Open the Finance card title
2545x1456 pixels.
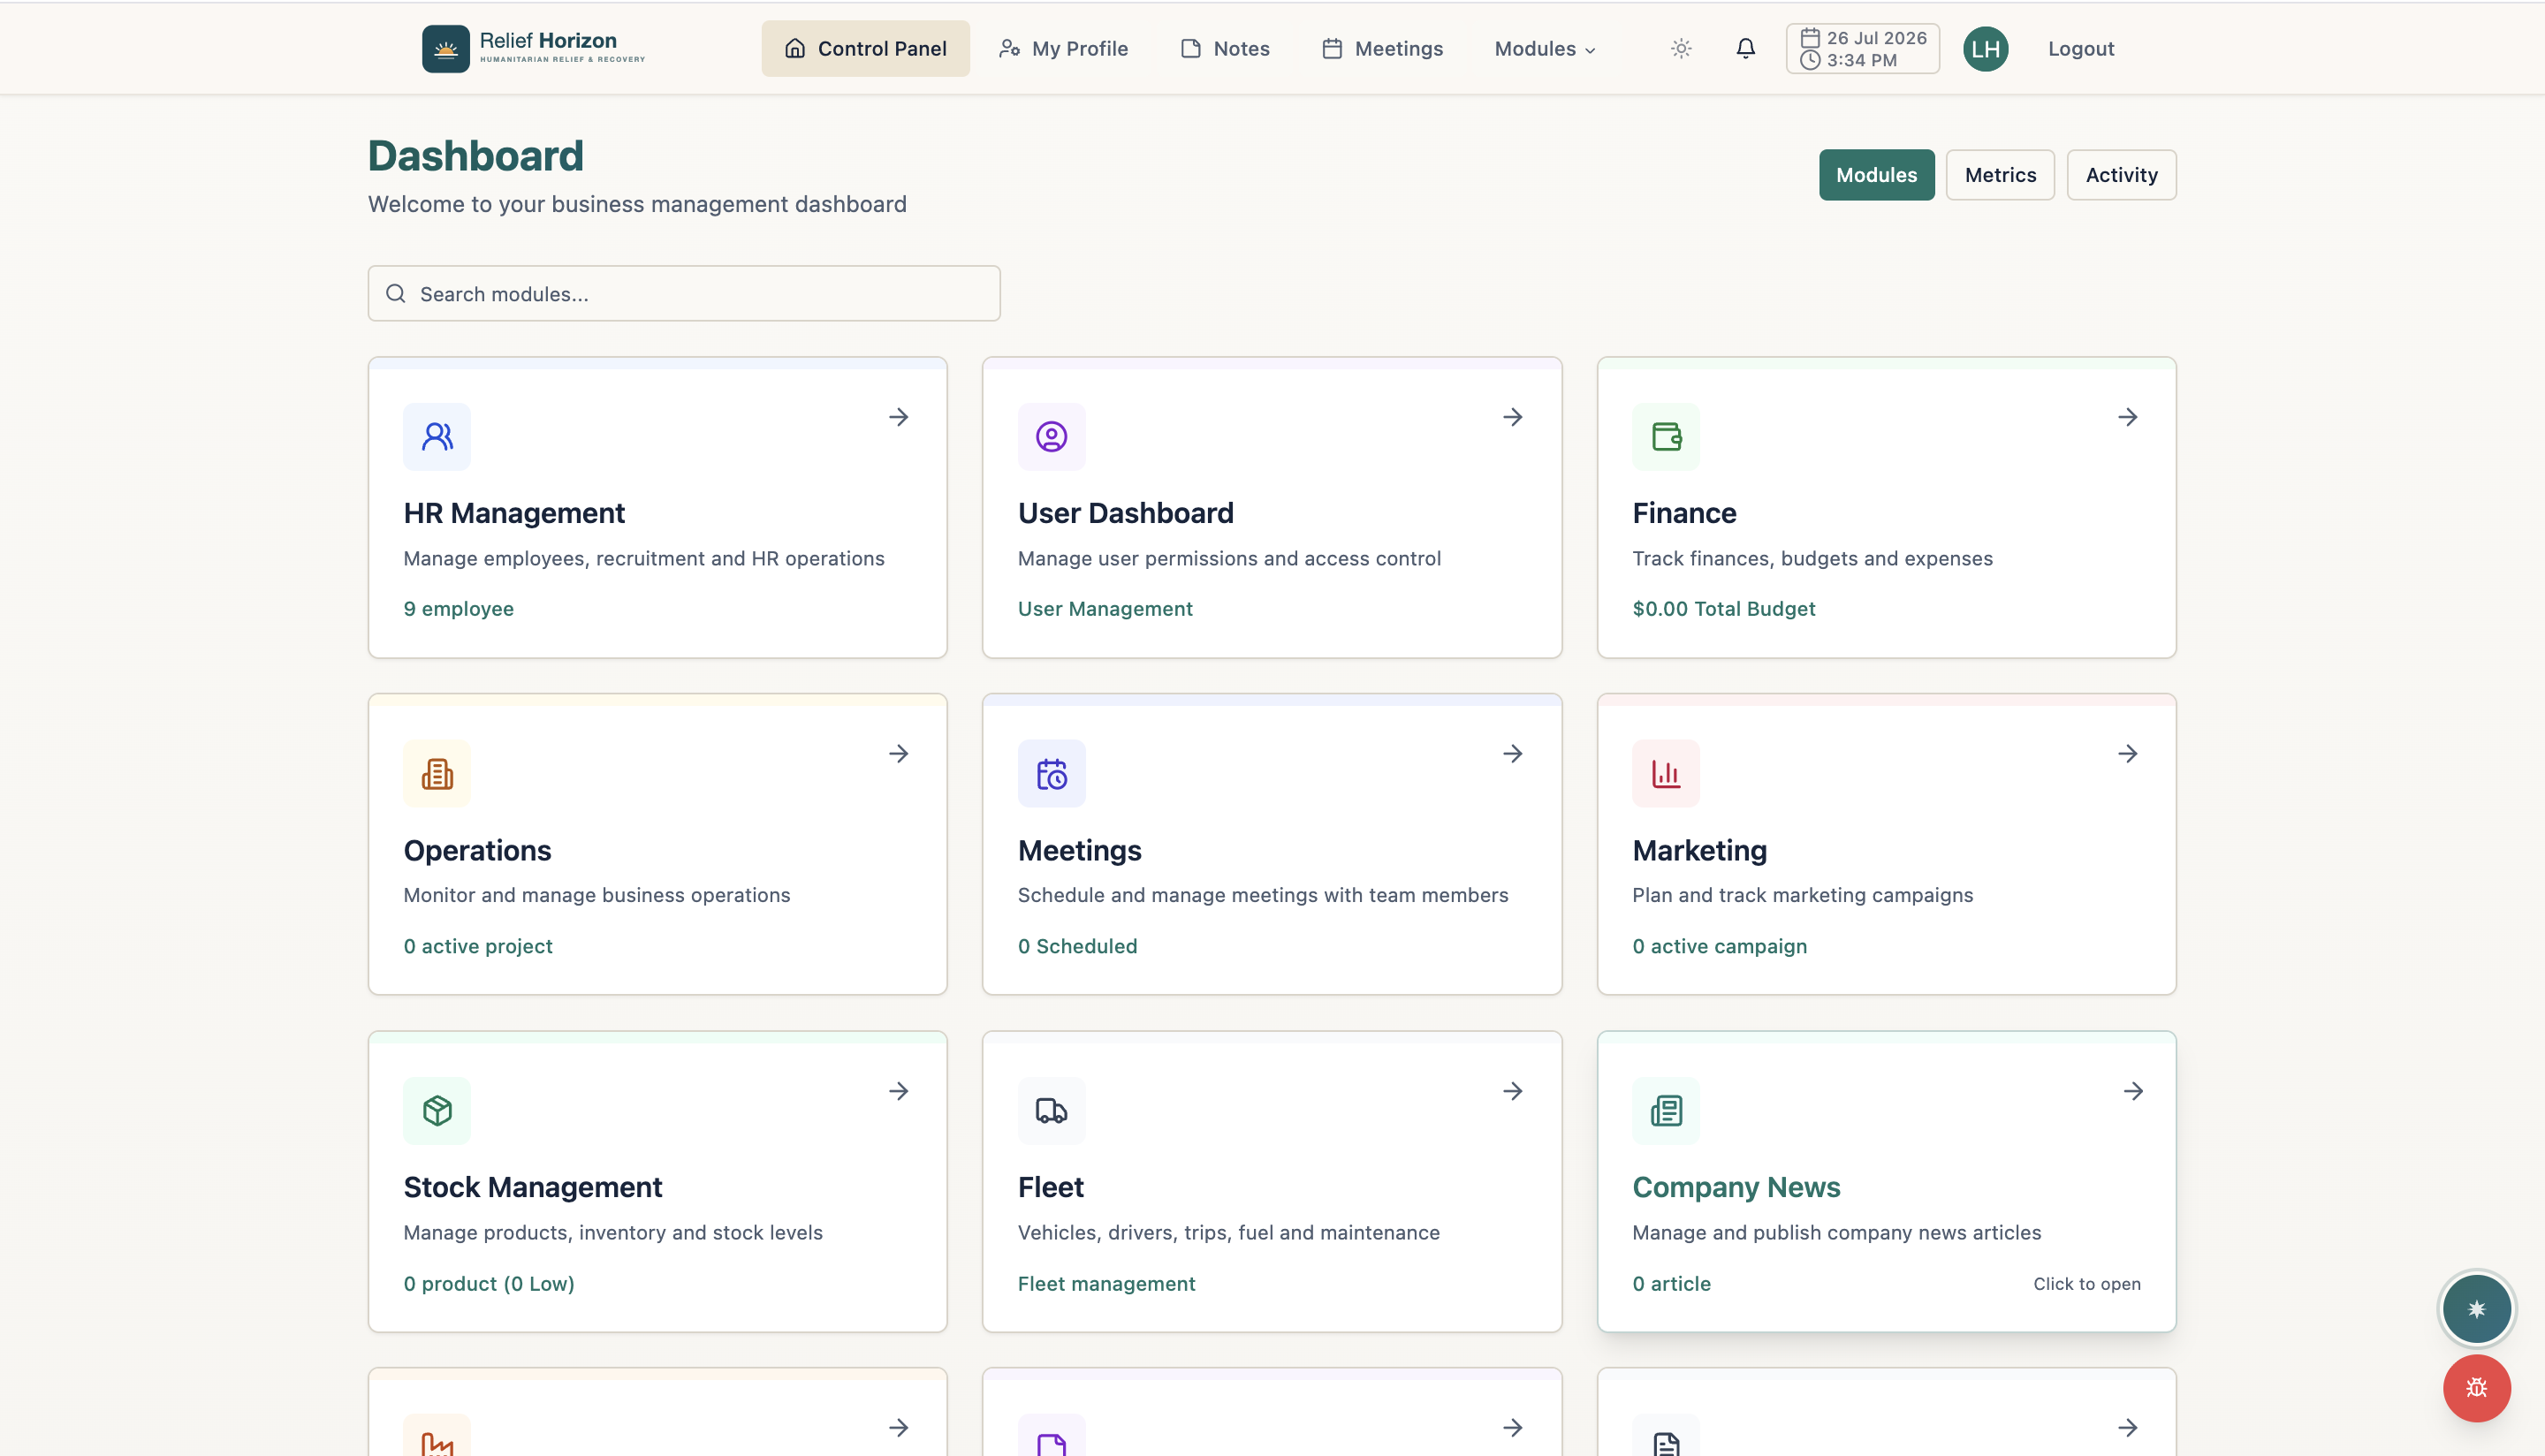pos(1683,513)
